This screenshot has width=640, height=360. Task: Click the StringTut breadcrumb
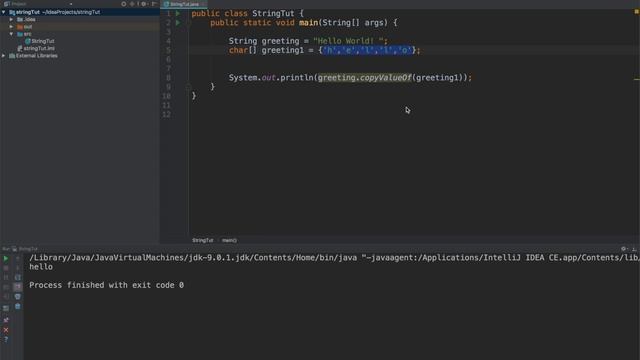[x=202, y=240]
